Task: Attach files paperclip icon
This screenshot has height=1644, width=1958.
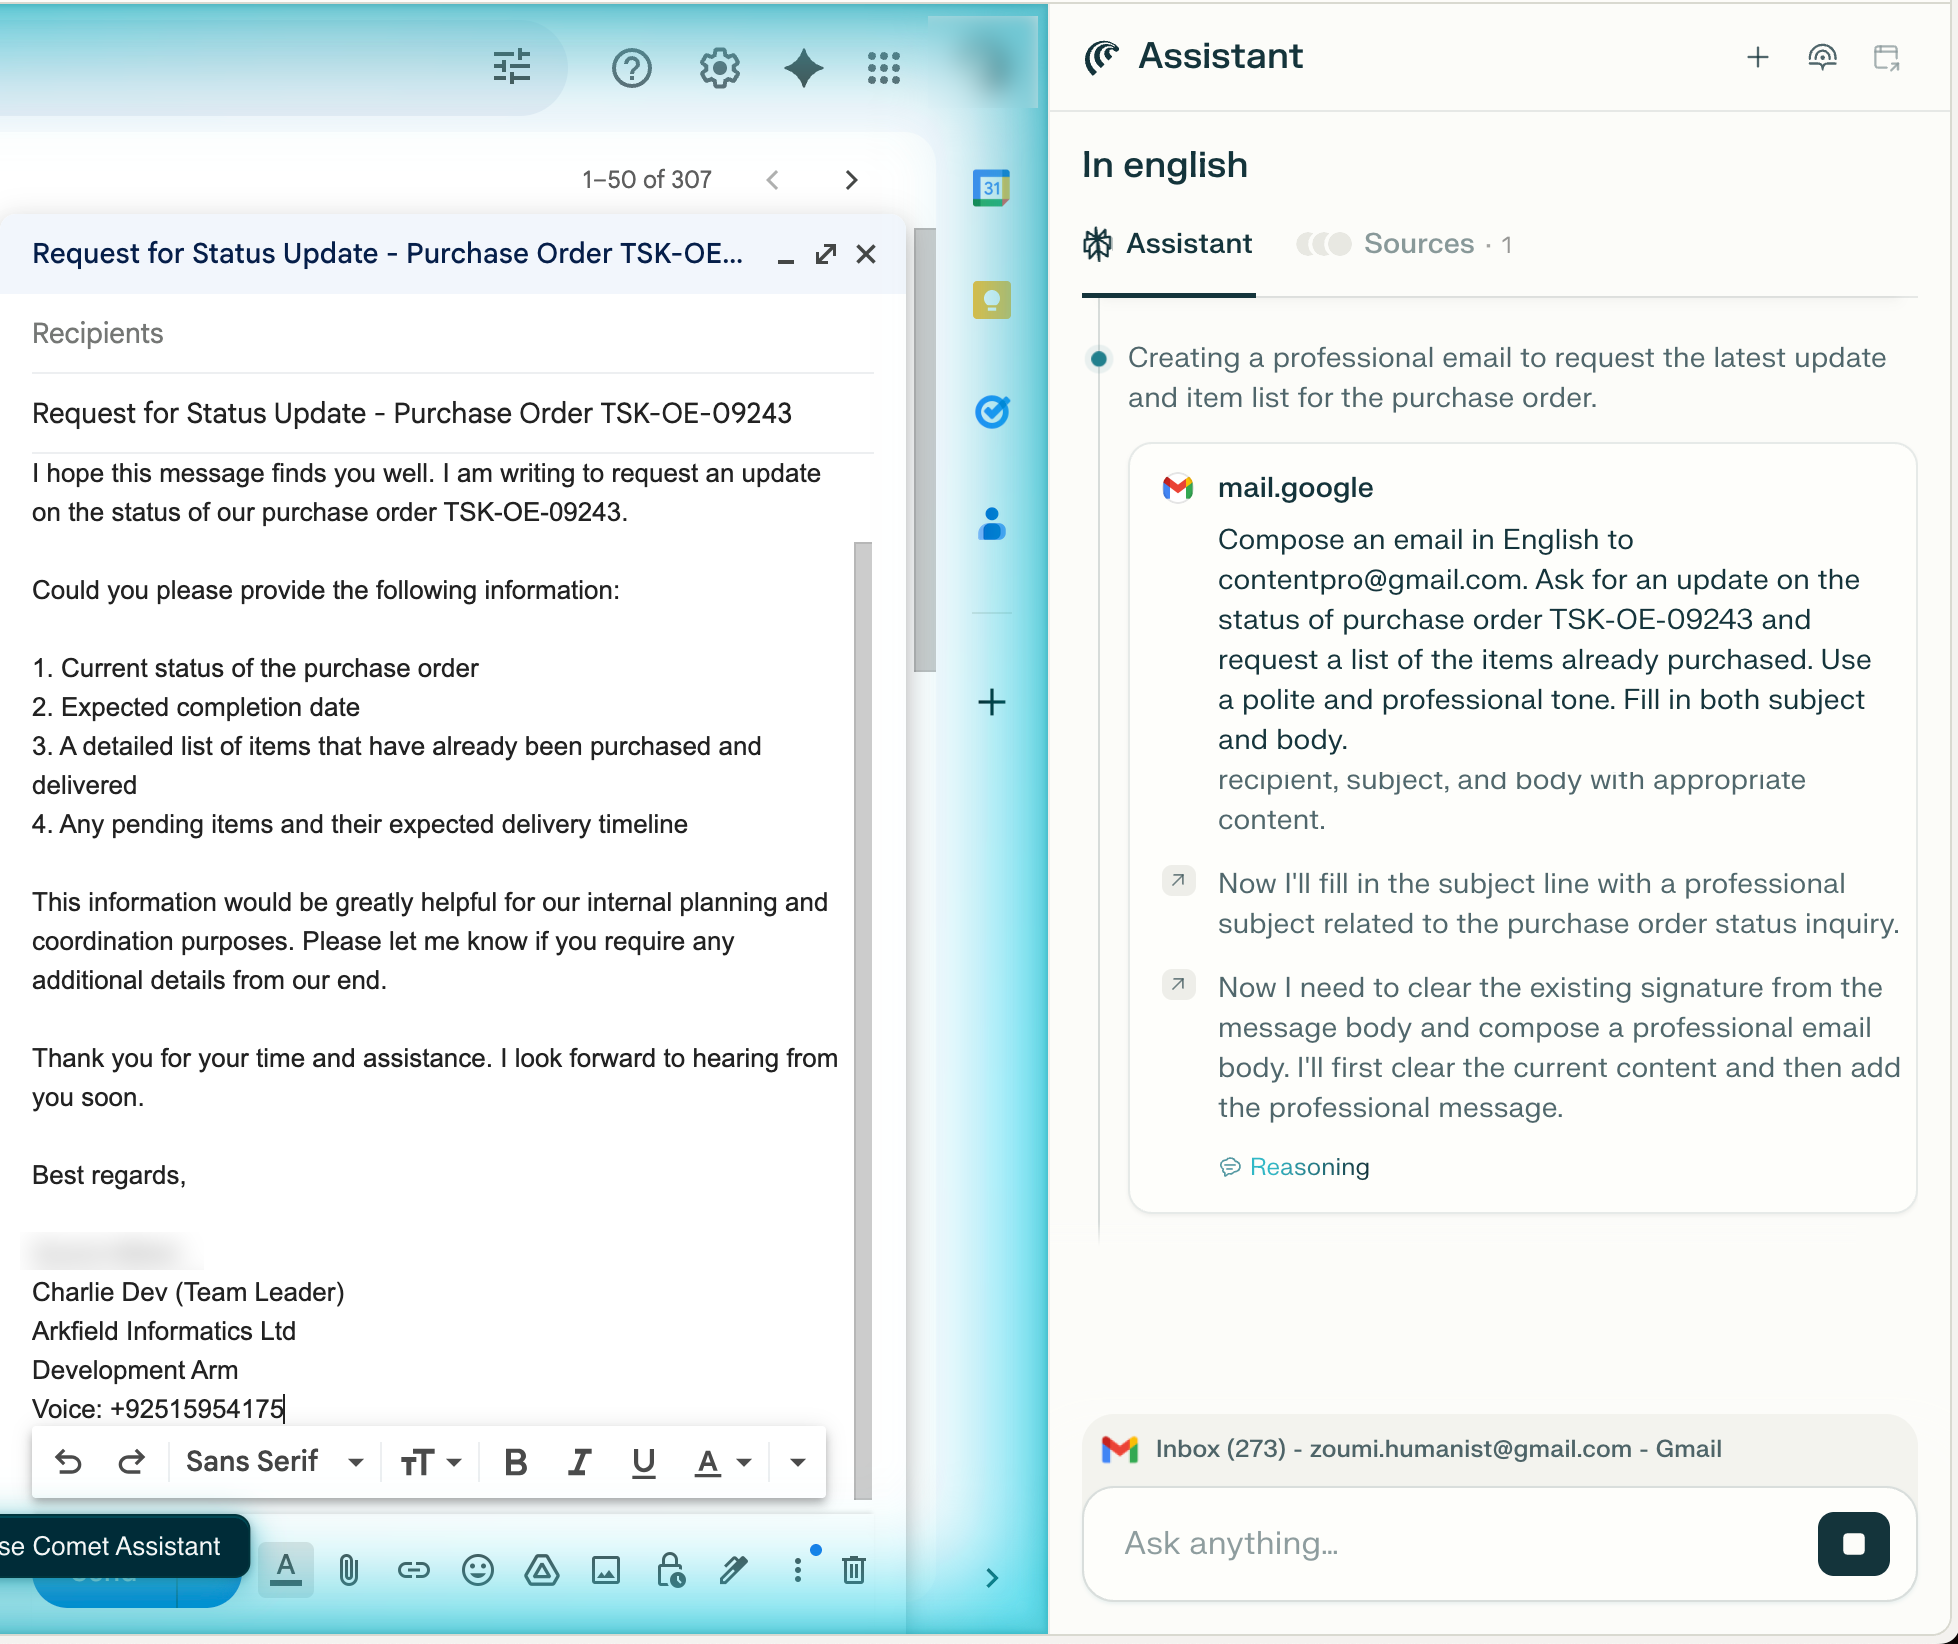Action: tap(348, 1570)
